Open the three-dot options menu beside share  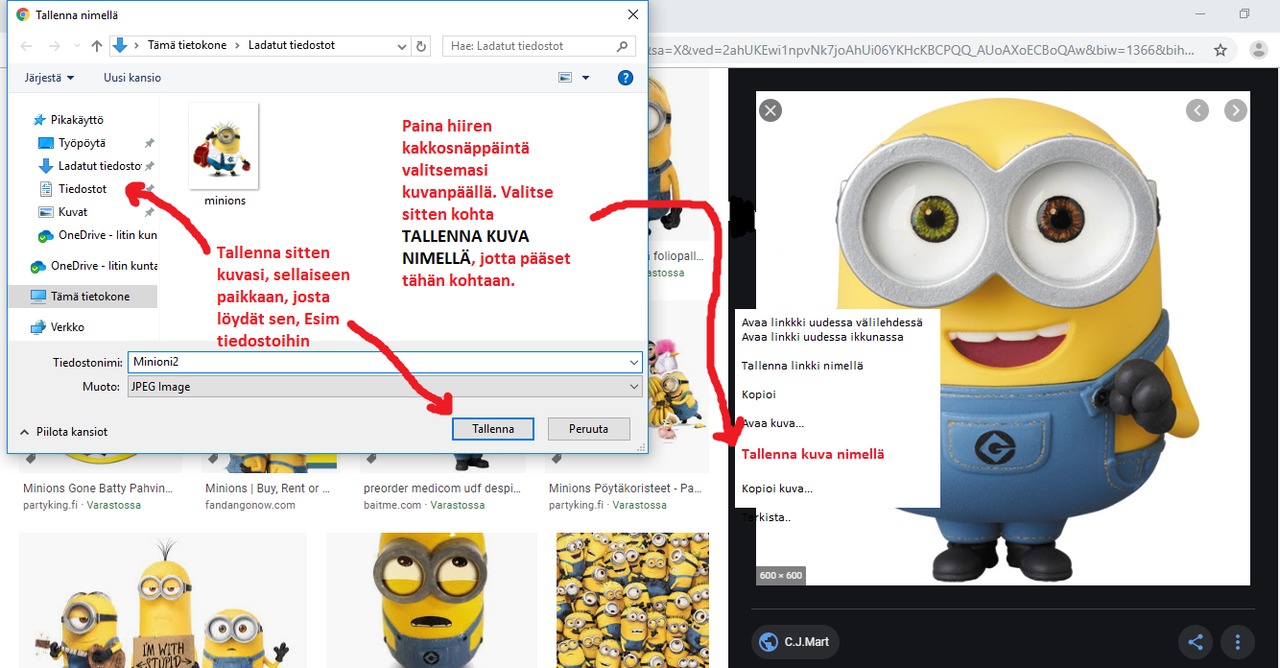point(1238,642)
